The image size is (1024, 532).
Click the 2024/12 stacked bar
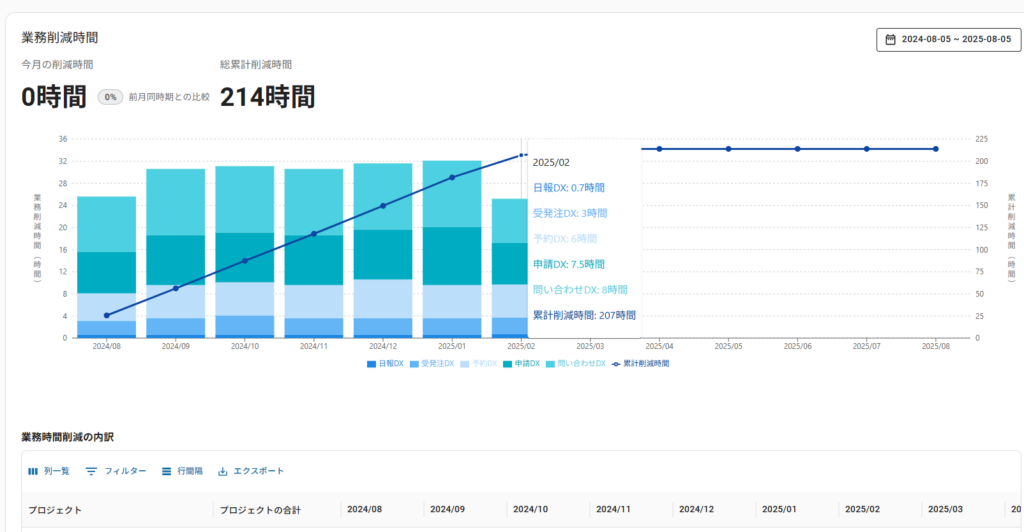[383, 251]
